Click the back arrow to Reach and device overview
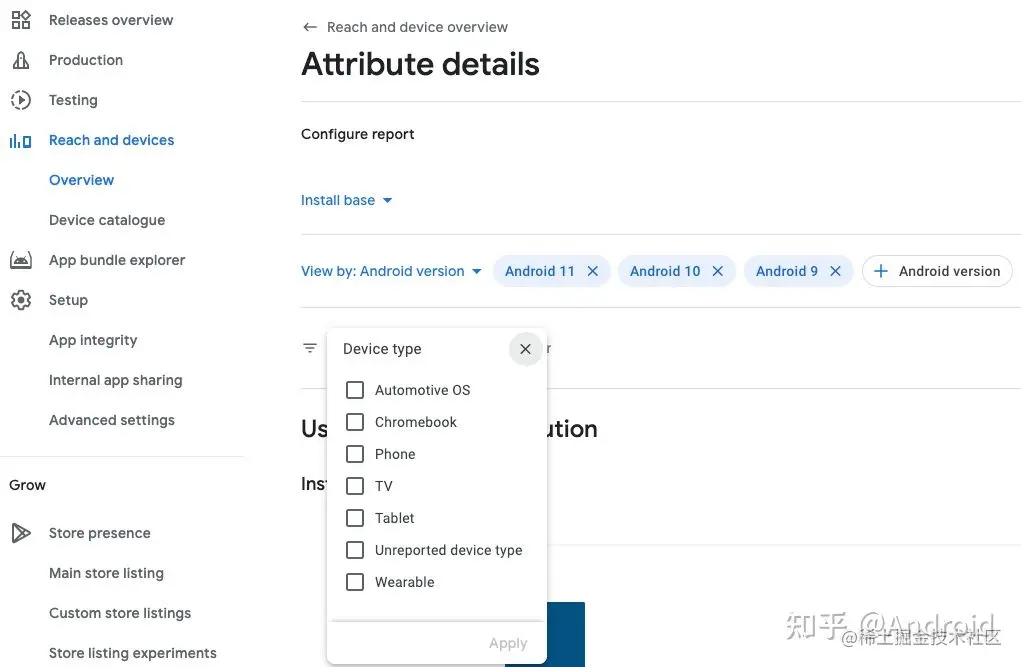The height and width of the screenshot is (667, 1021). point(310,27)
